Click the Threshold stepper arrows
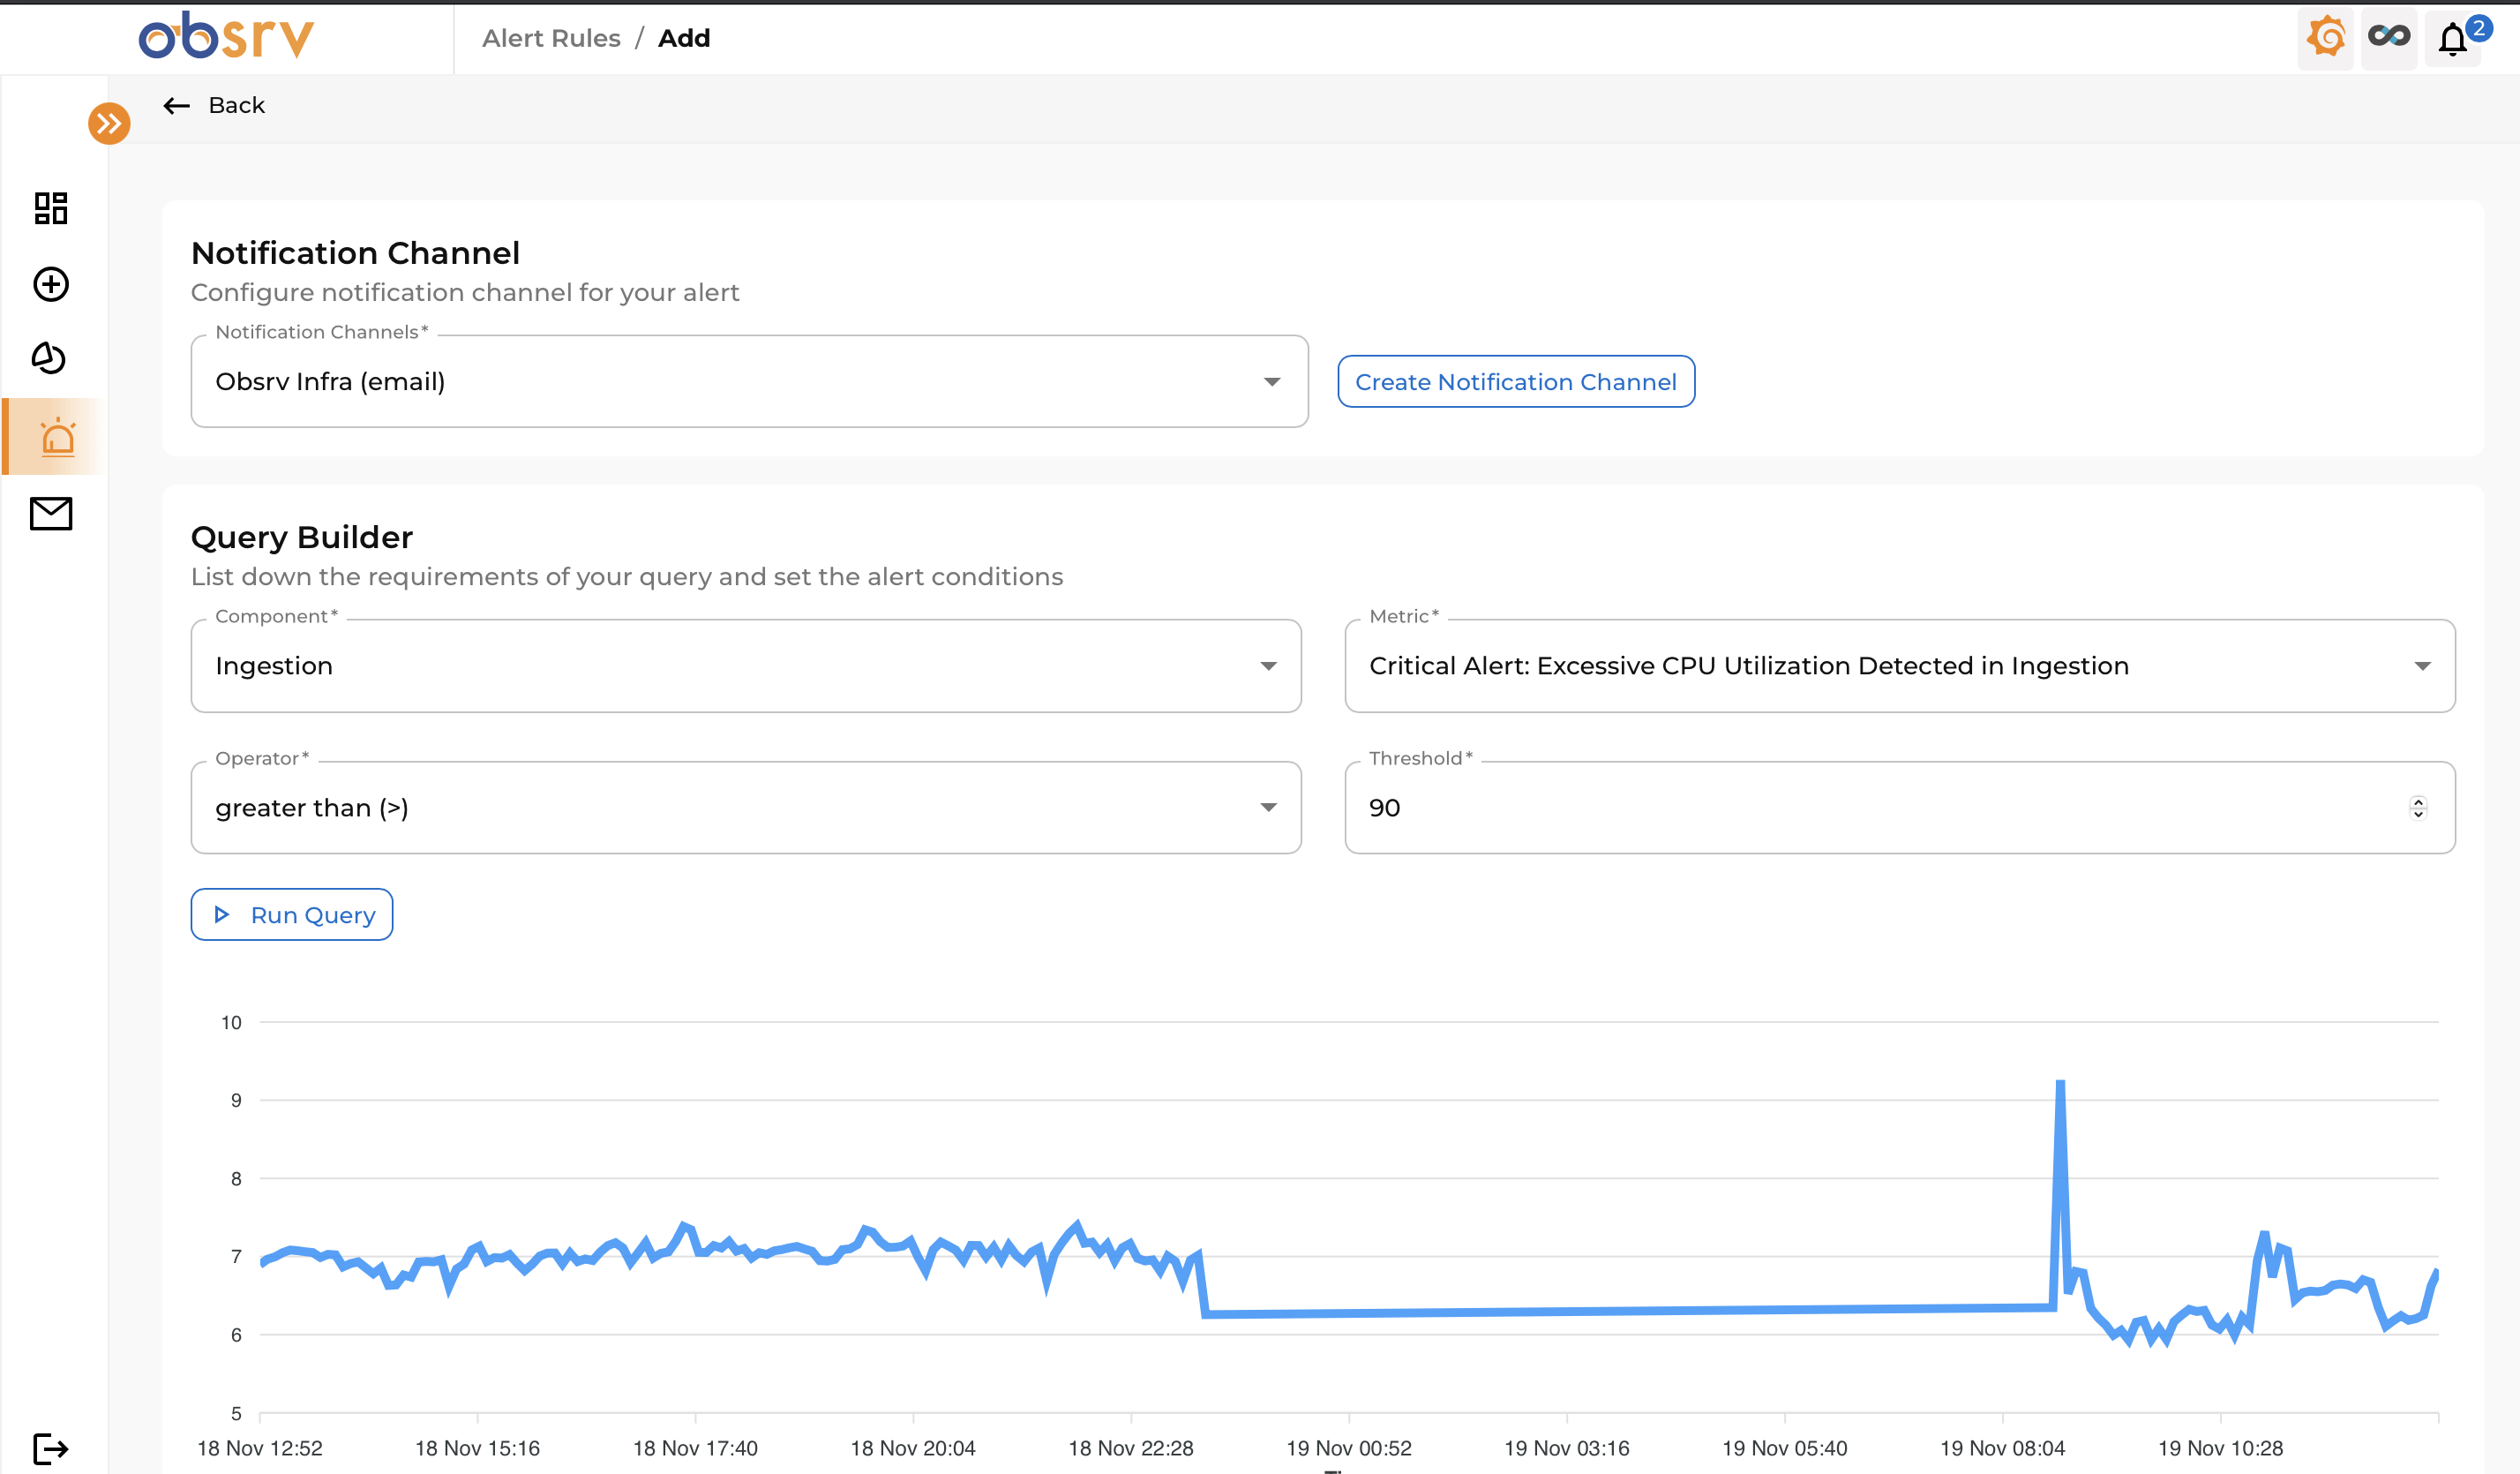The width and height of the screenshot is (2520, 1474). [x=2417, y=808]
